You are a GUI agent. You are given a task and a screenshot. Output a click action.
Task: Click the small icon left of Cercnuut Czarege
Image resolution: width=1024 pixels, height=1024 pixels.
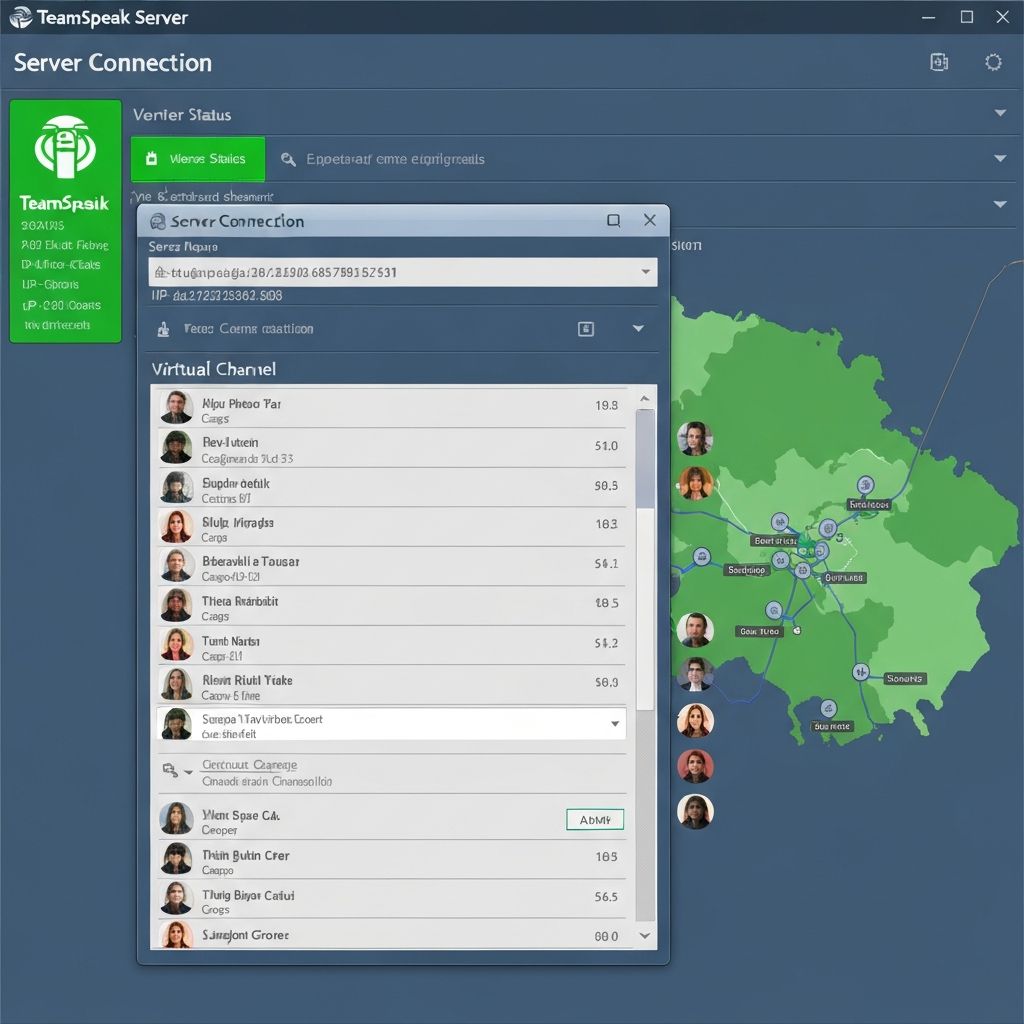170,770
